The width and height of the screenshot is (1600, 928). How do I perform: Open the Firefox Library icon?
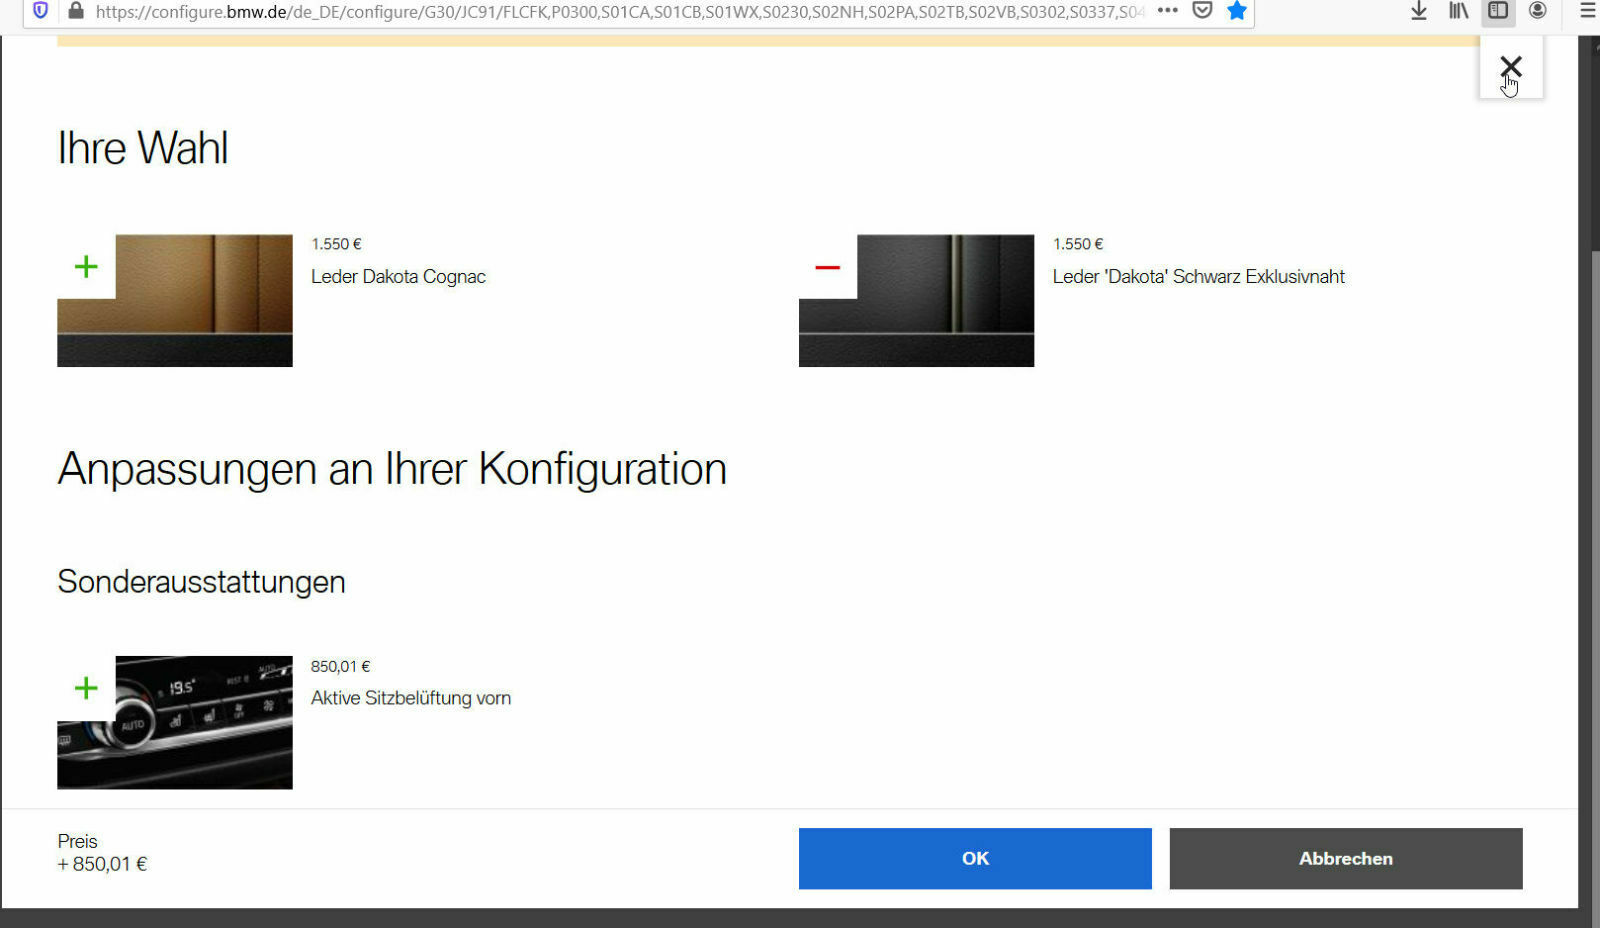click(1458, 11)
